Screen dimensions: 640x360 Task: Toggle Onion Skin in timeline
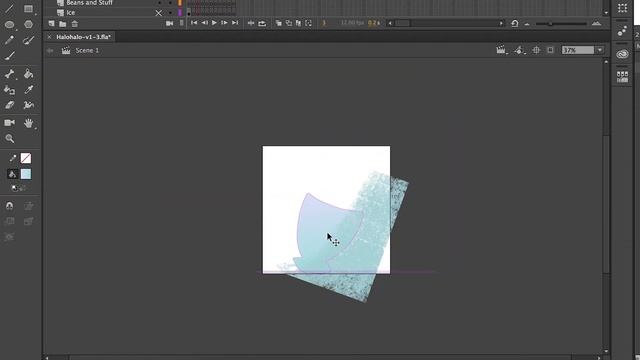278,23
